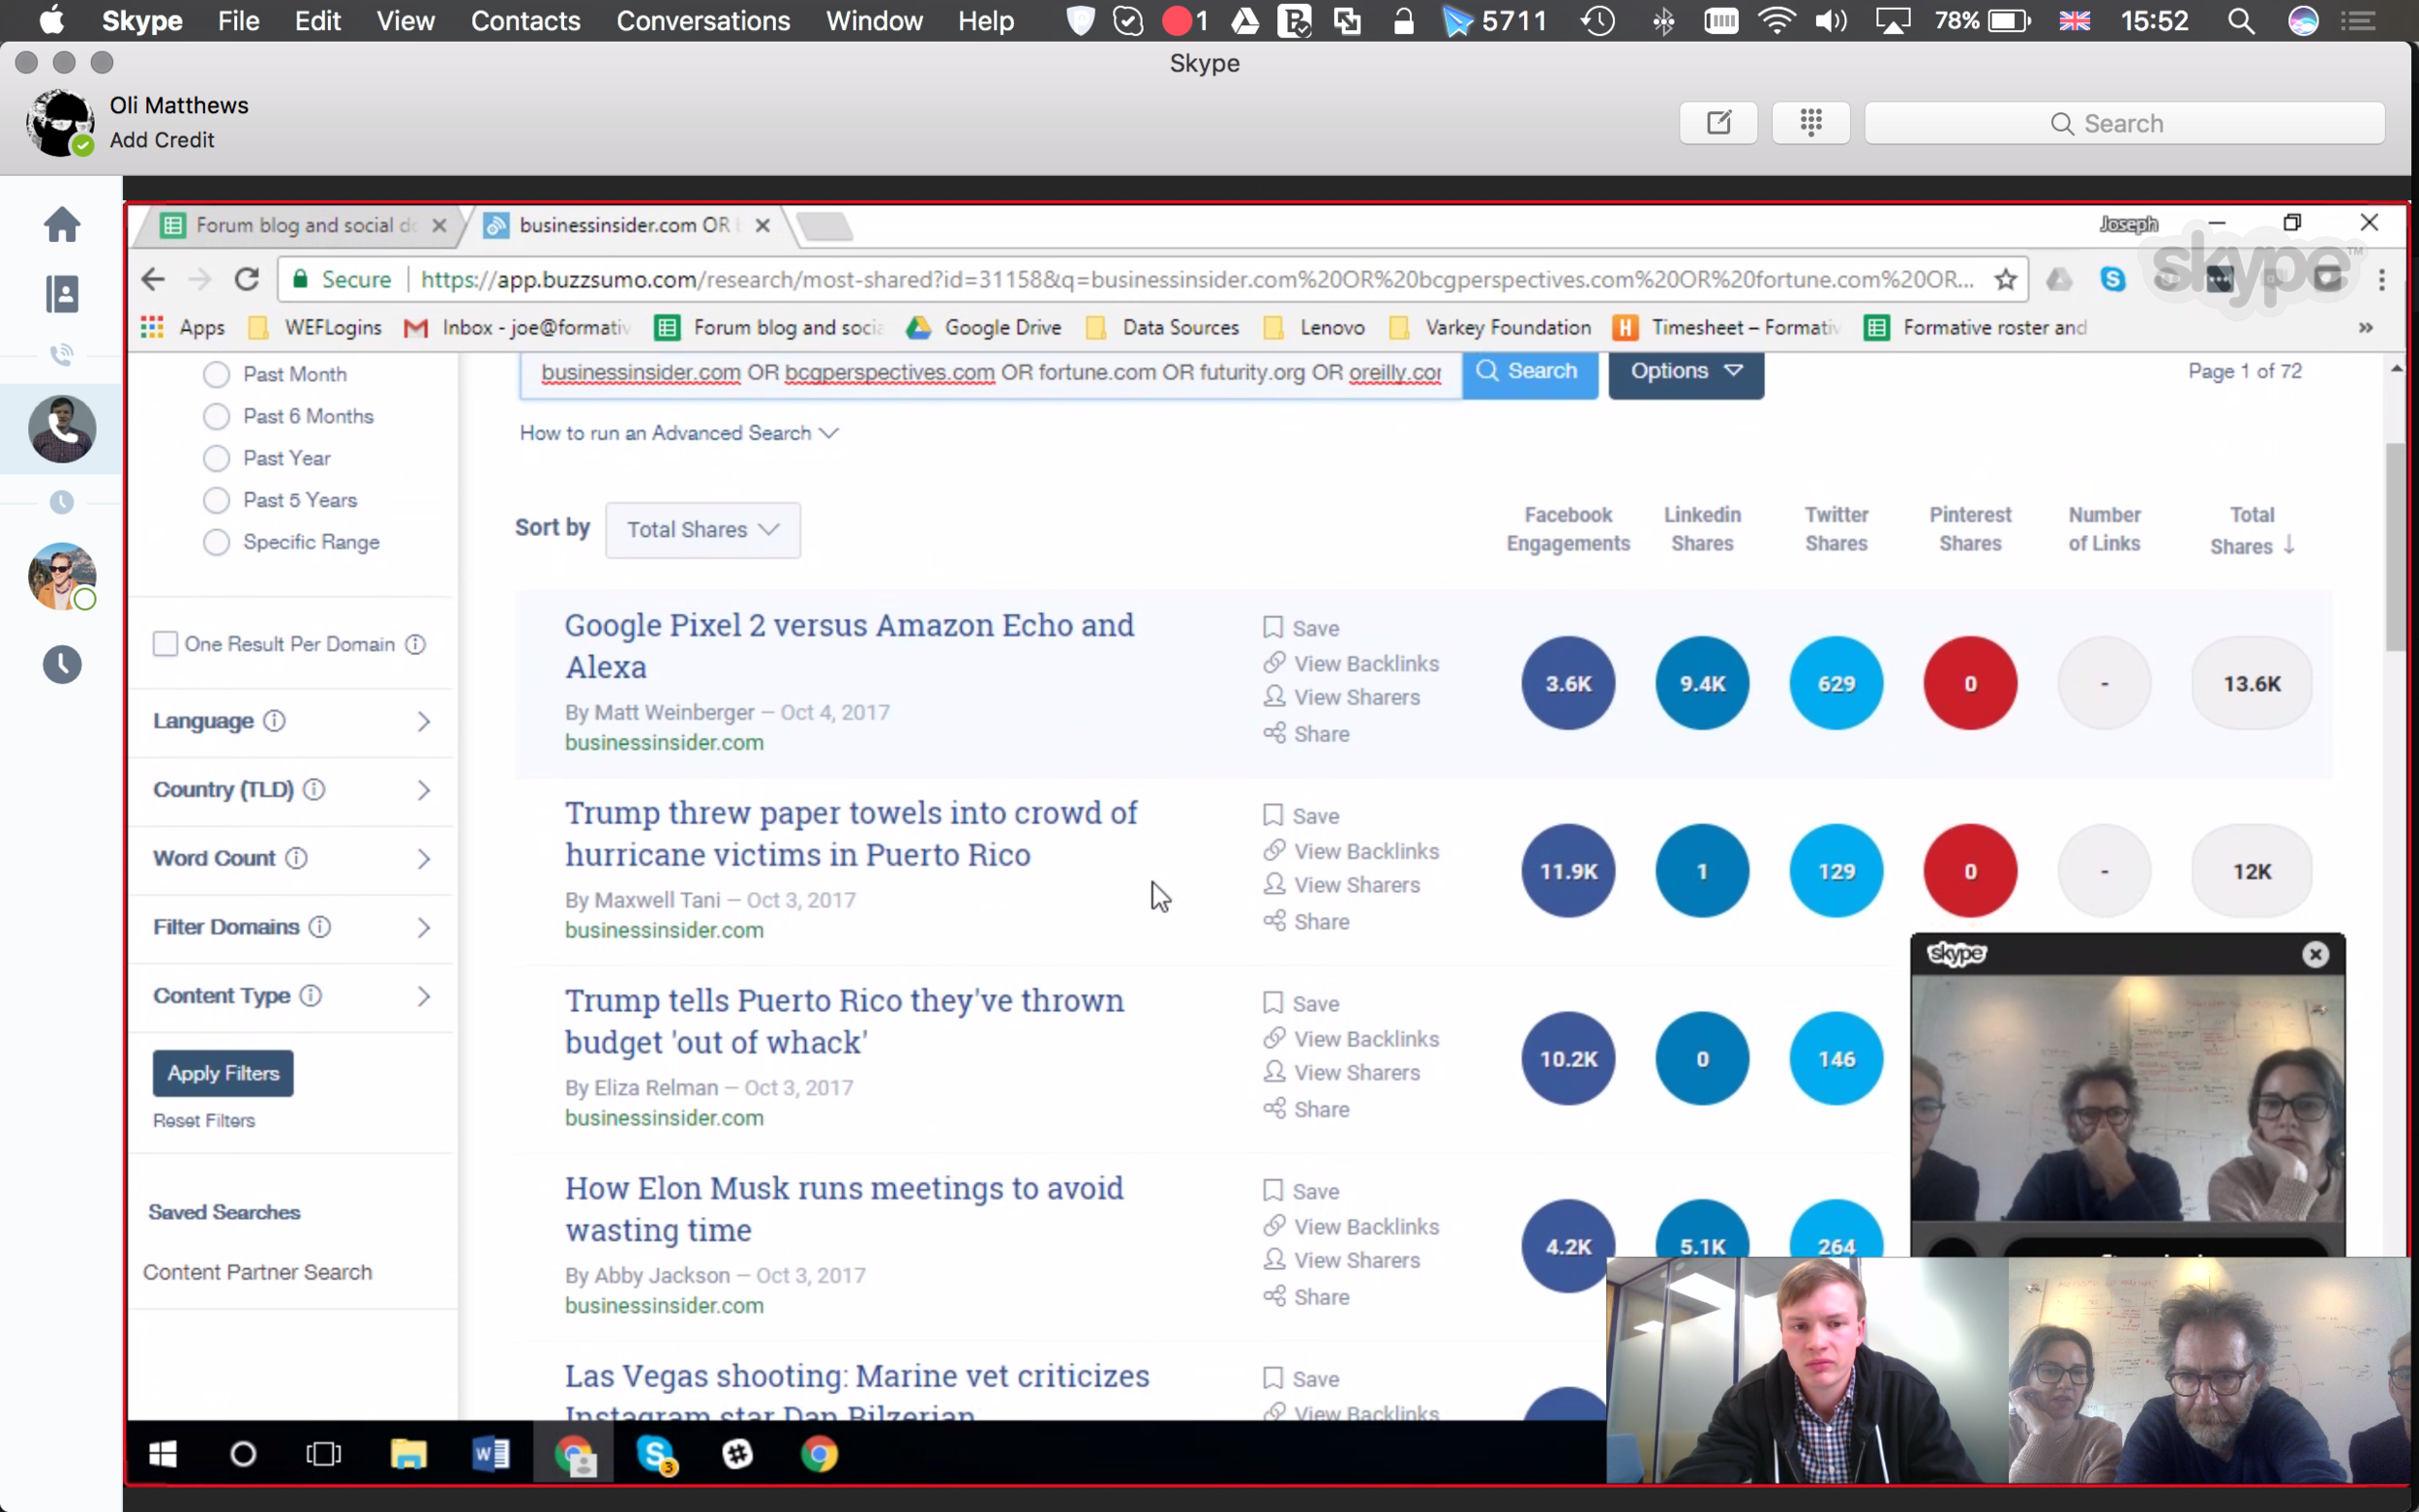The width and height of the screenshot is (2419, 1512).
Task: Click Add Credit under Oli Matthews
Action: (162, 140)
